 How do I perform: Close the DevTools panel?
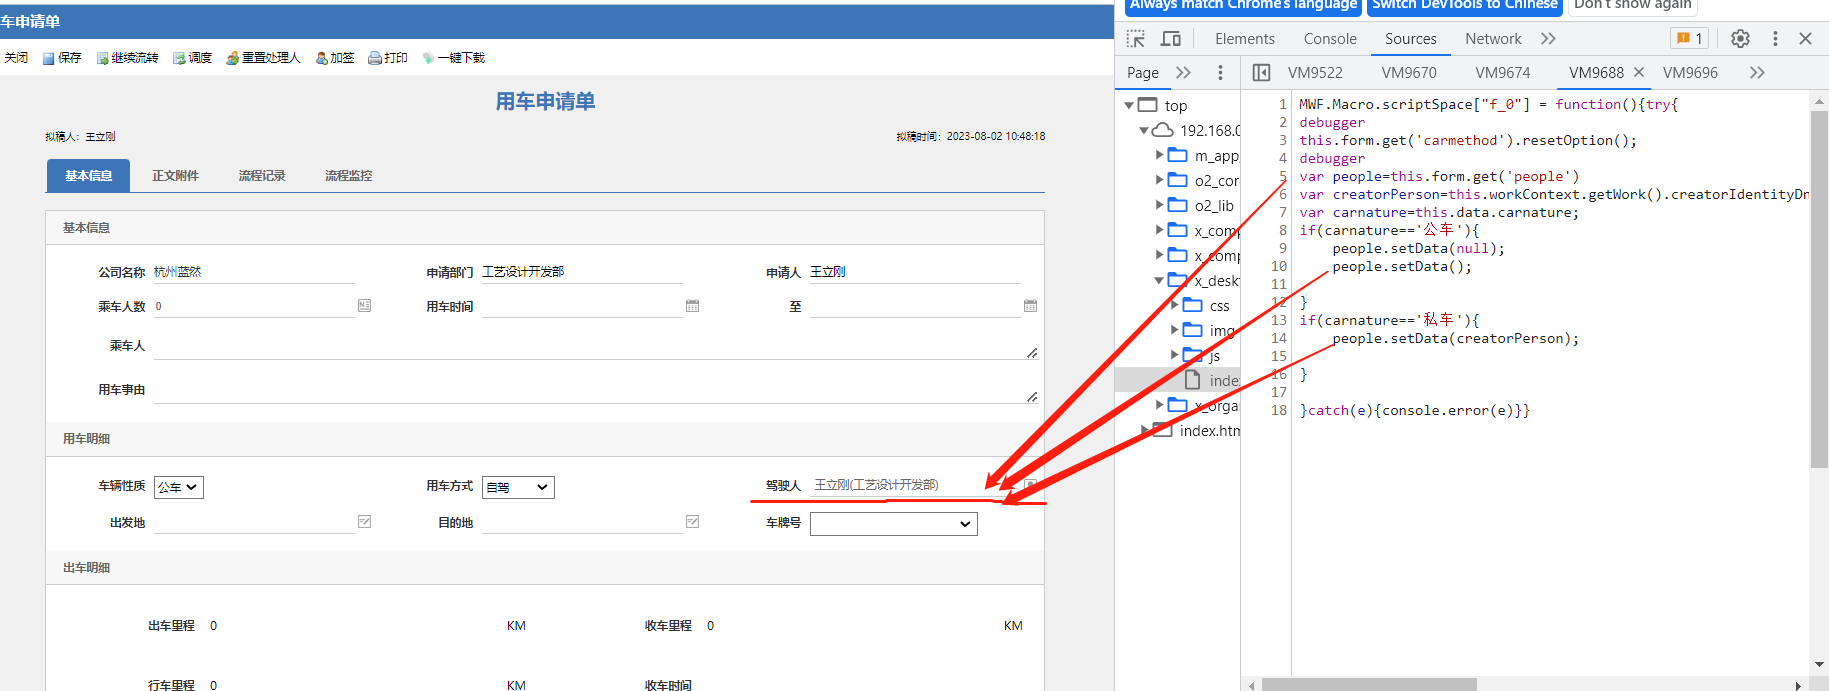click(x=1805, y=38)
